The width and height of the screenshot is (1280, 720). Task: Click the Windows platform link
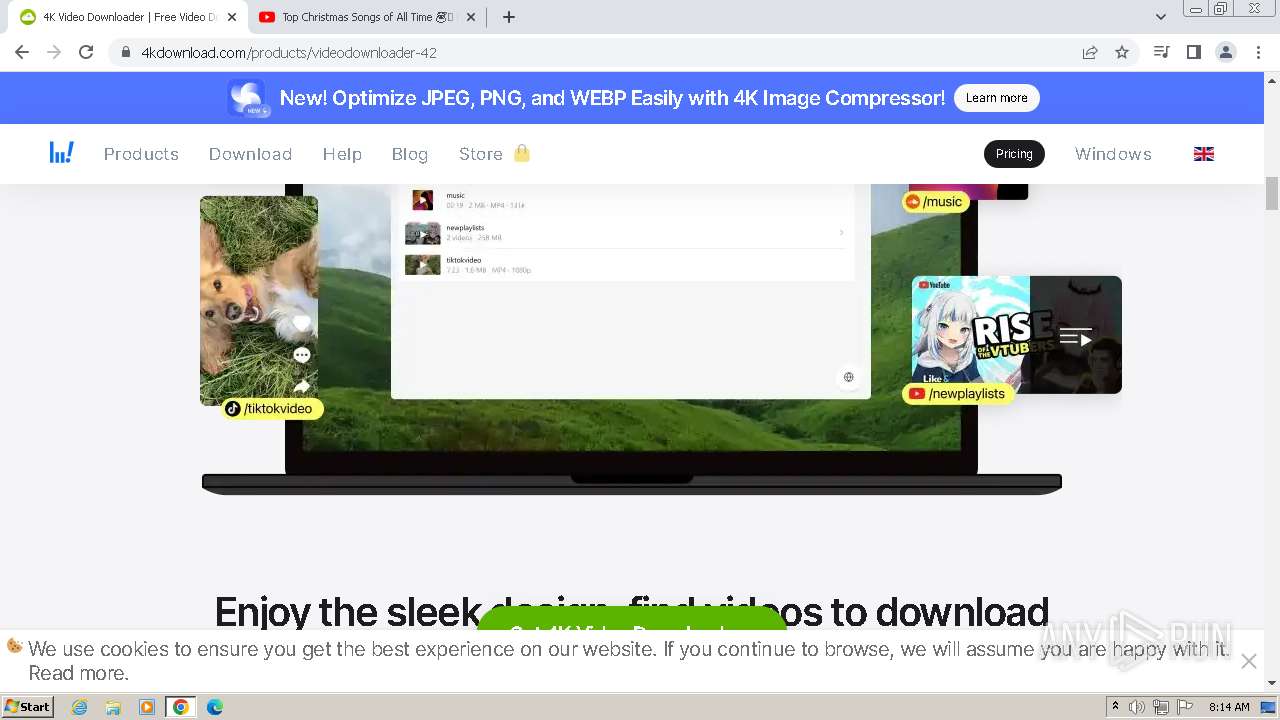click(1113, 154)
